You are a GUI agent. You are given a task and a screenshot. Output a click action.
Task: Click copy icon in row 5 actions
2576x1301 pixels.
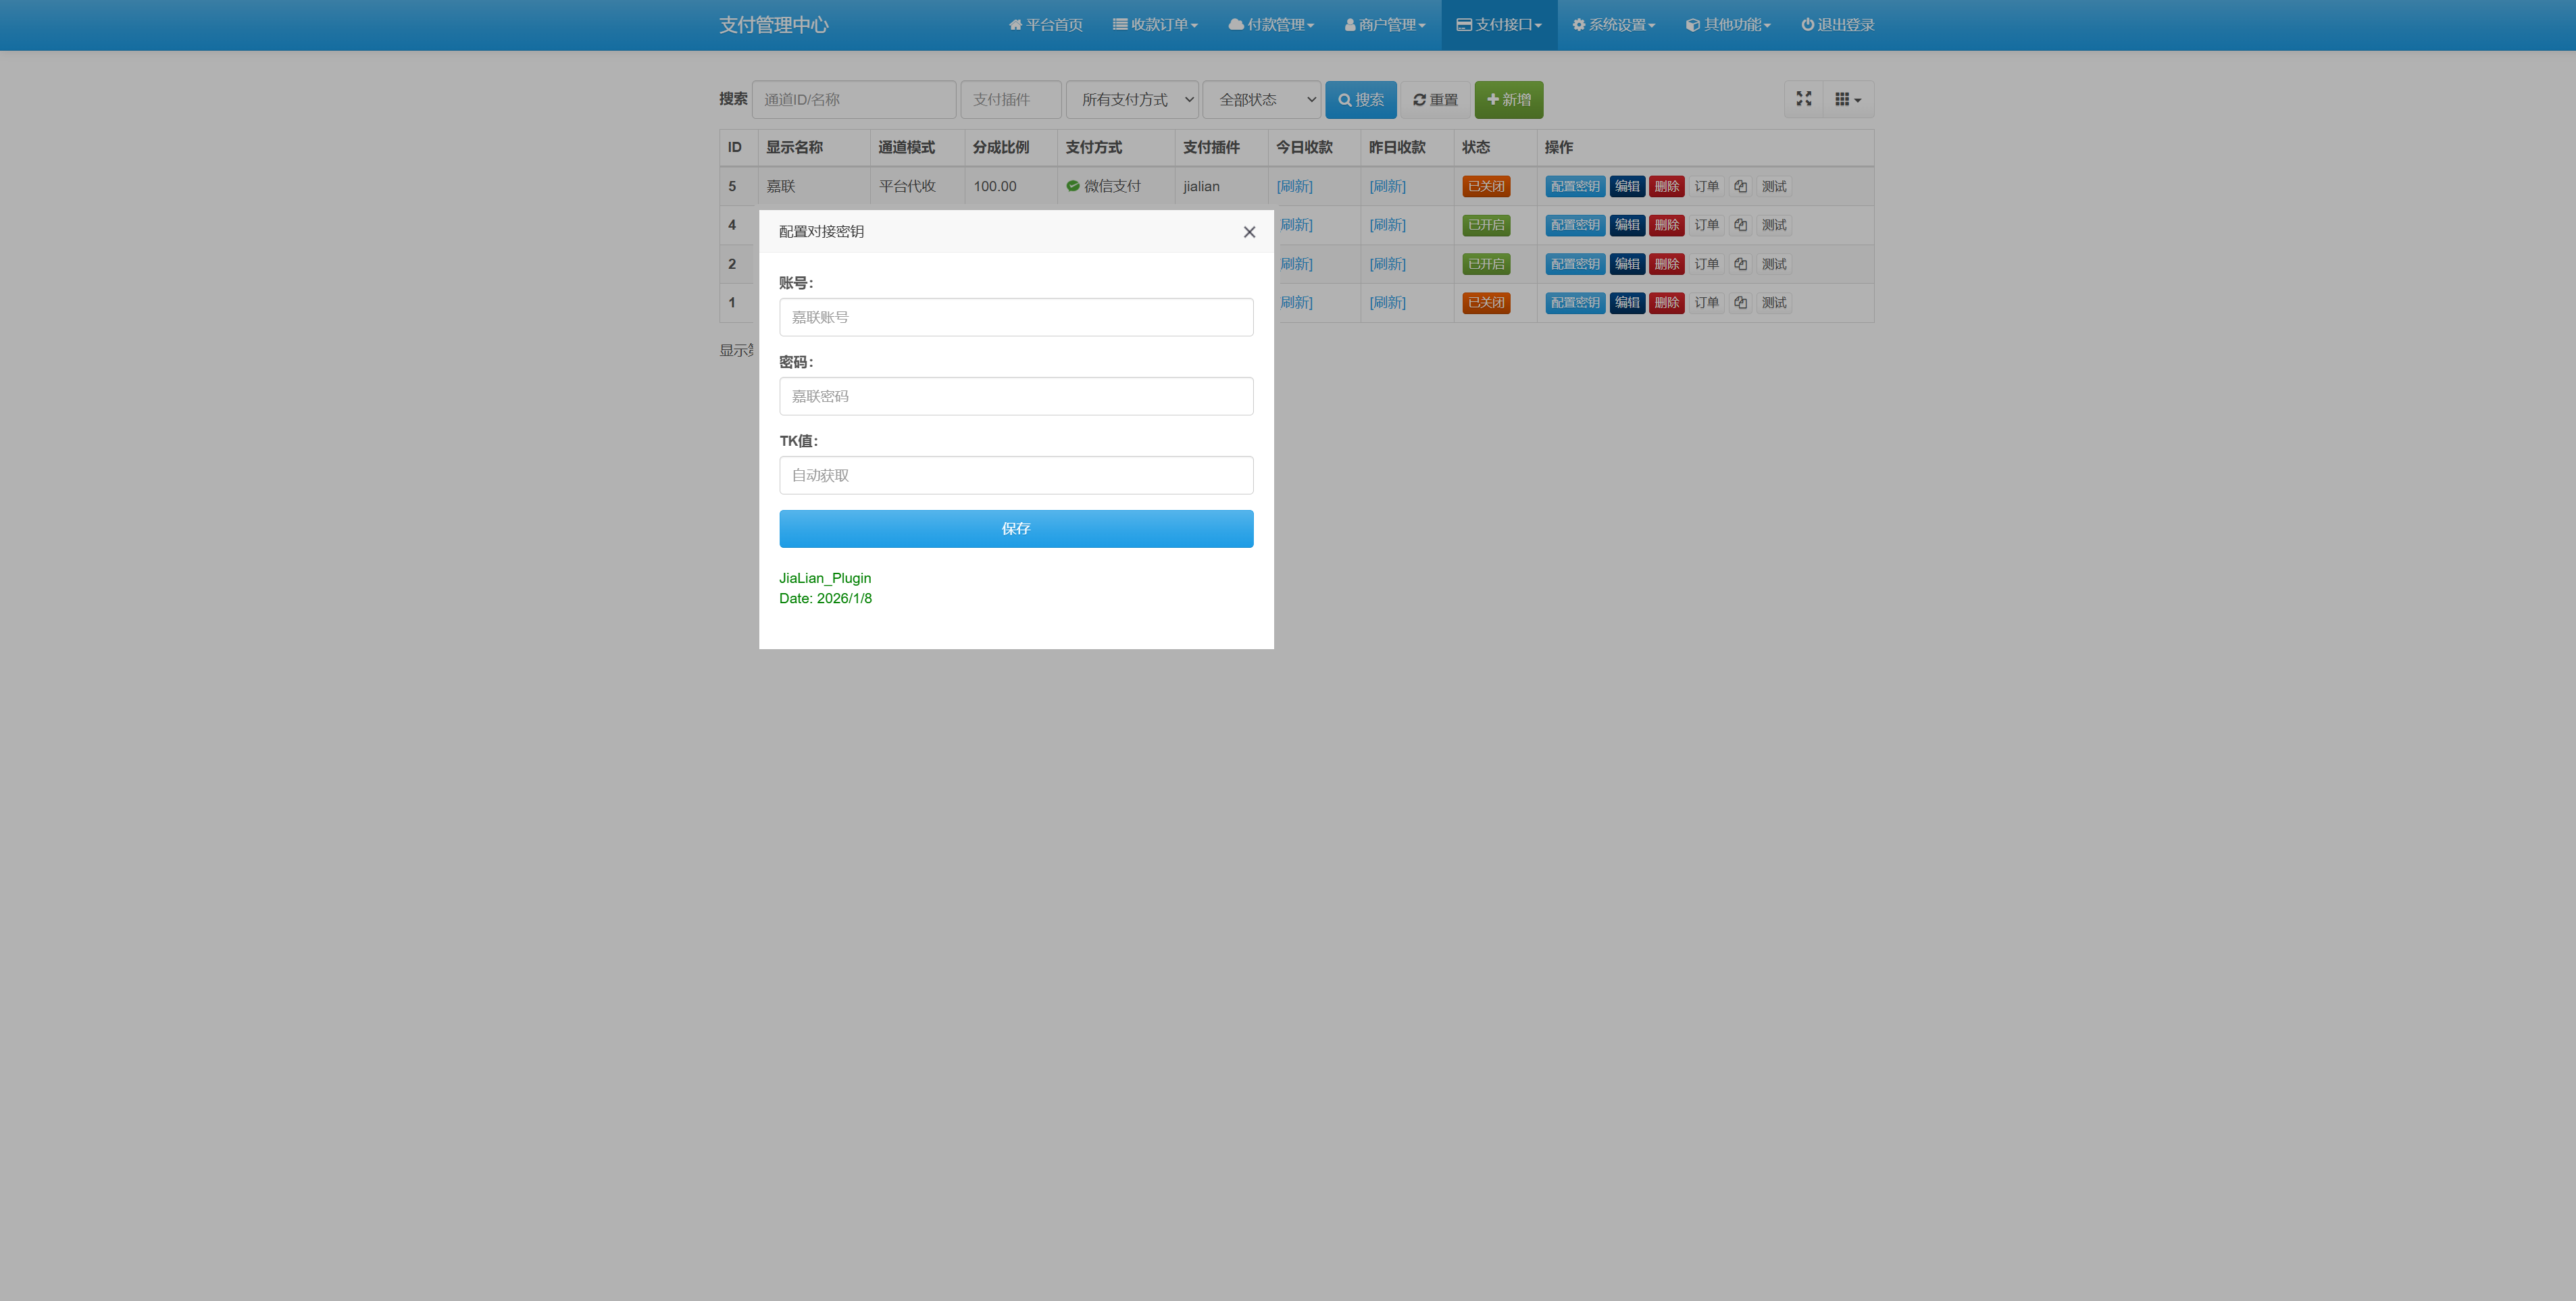1740,186
